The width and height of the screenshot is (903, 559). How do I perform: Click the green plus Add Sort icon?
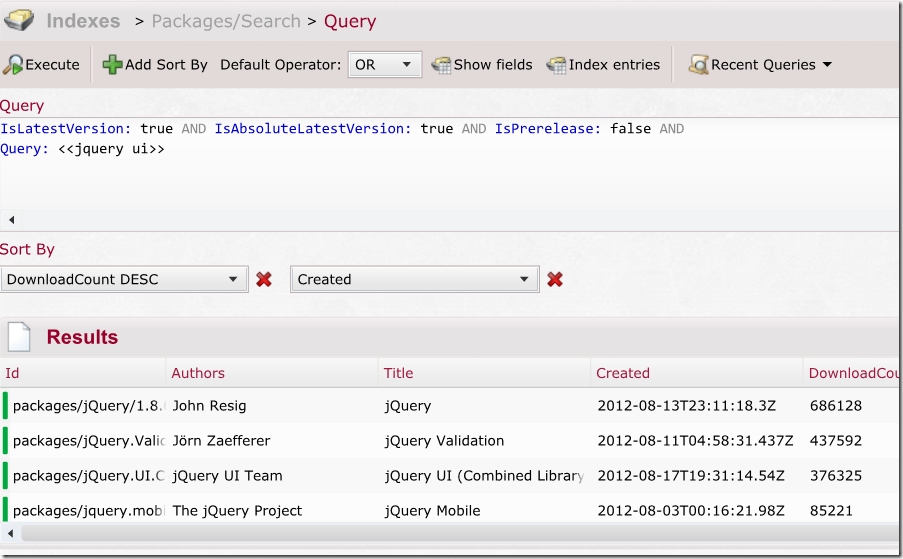coord(112,64)
